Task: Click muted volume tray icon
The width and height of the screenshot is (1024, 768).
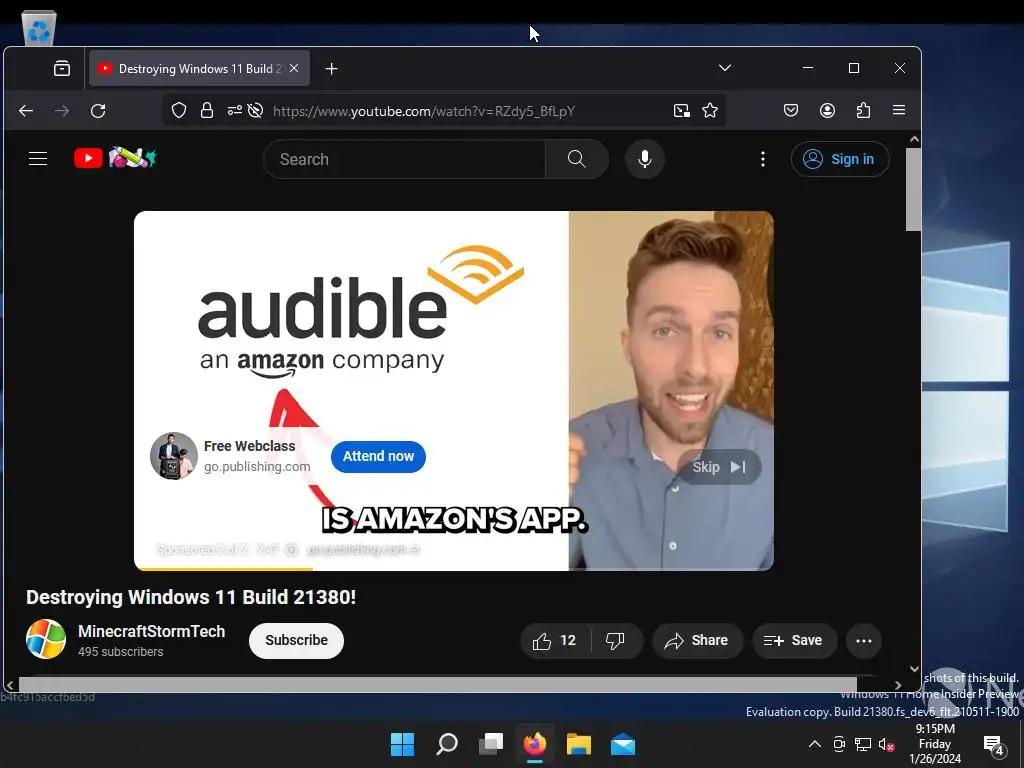Action: 887,744
